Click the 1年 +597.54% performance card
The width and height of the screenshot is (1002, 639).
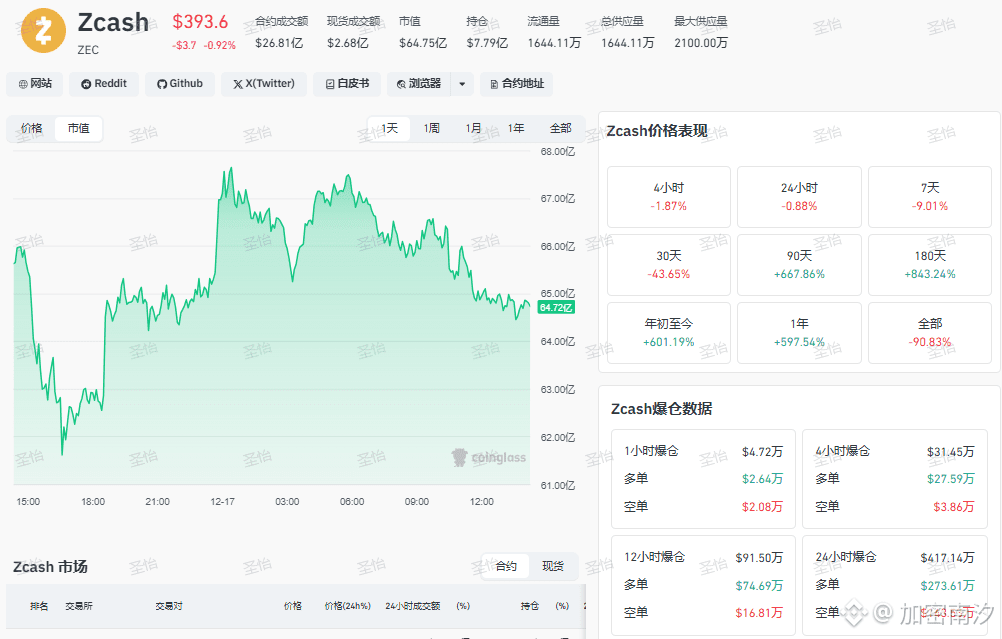tap(799, 333)
